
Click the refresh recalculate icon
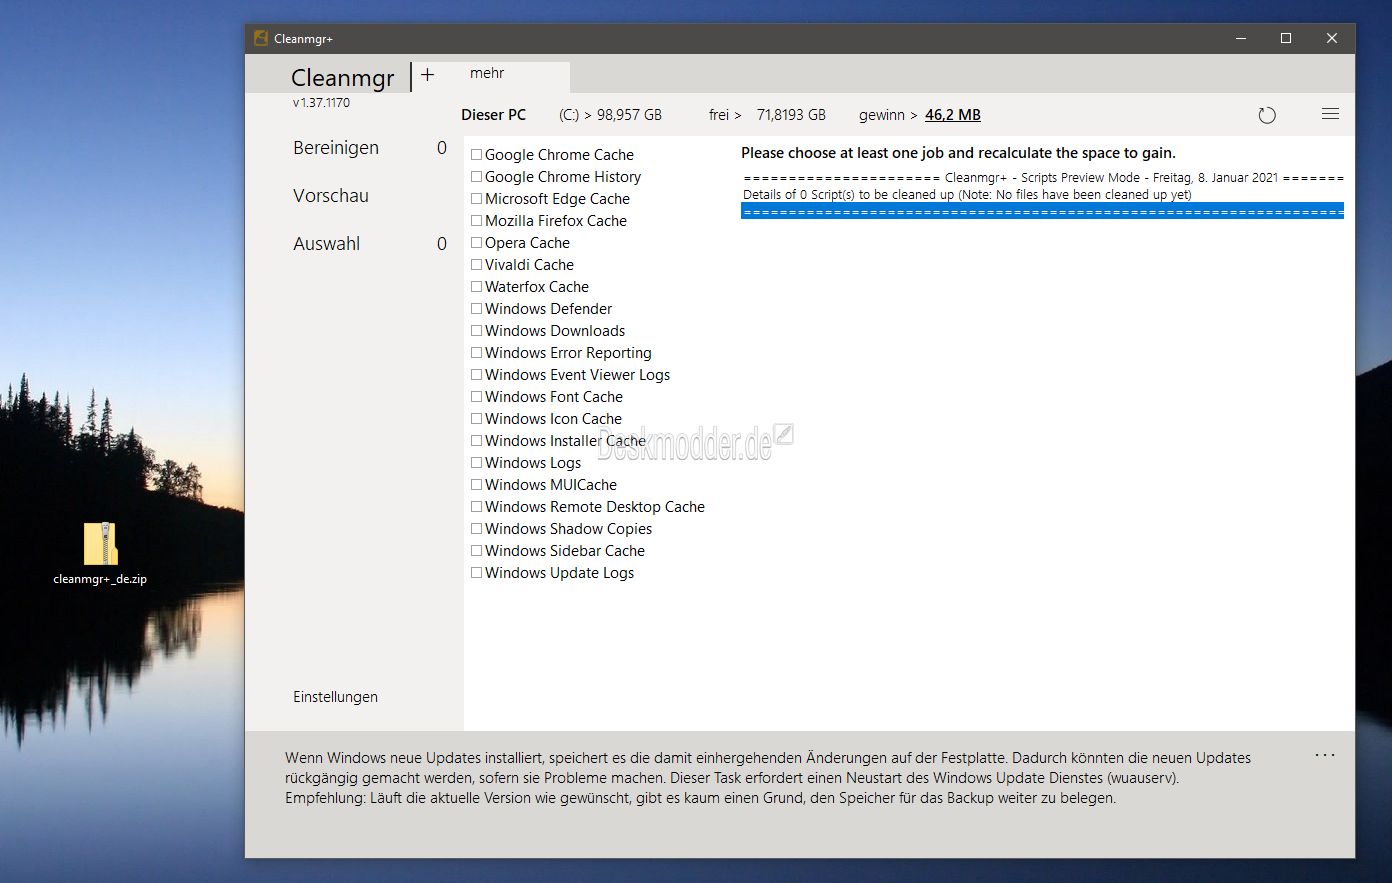[x=1267, y=115]
